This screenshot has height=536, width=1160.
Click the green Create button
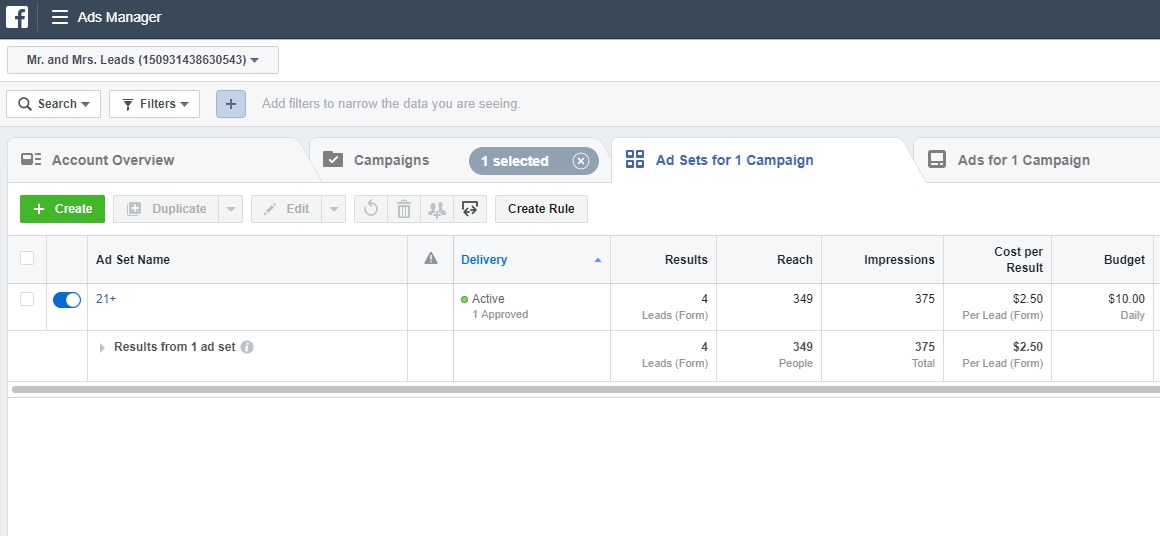pyautogui.click(x=62, y=209)
